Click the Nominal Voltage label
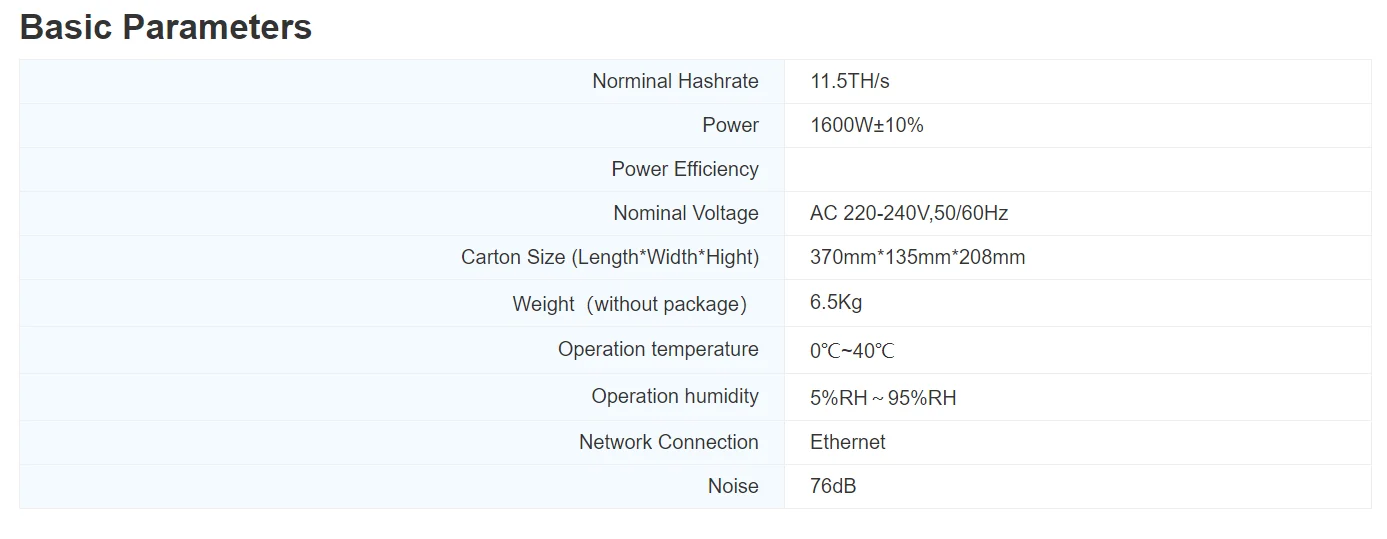 click(685, 213)
